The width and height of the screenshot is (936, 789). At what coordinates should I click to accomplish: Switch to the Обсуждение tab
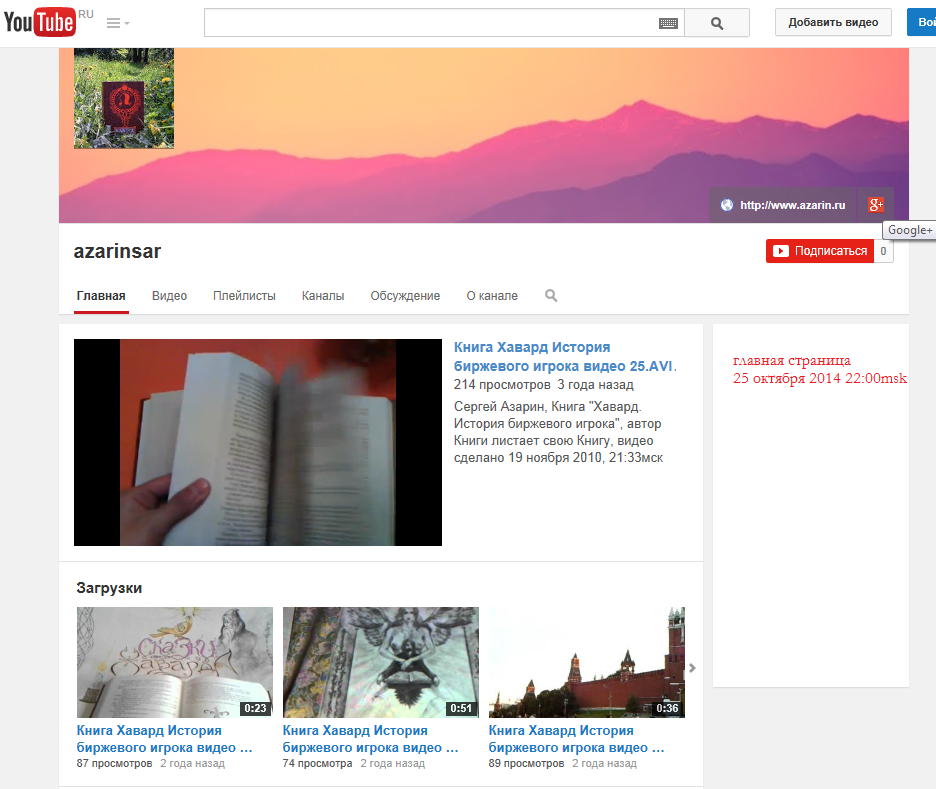click(x=405, y=296)
